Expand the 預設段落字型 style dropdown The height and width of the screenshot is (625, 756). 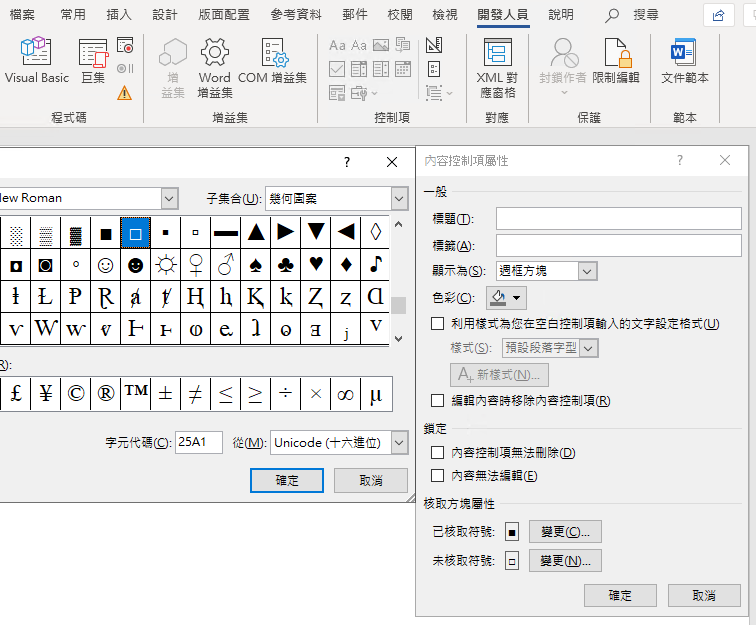point(588,348)
